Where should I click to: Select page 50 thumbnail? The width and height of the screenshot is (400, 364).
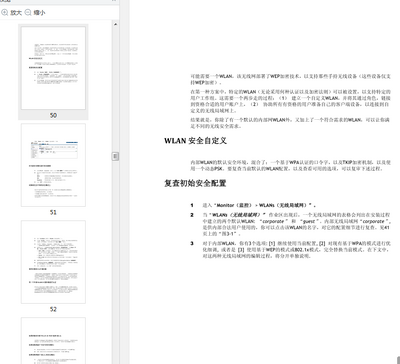tap(53, 68)
